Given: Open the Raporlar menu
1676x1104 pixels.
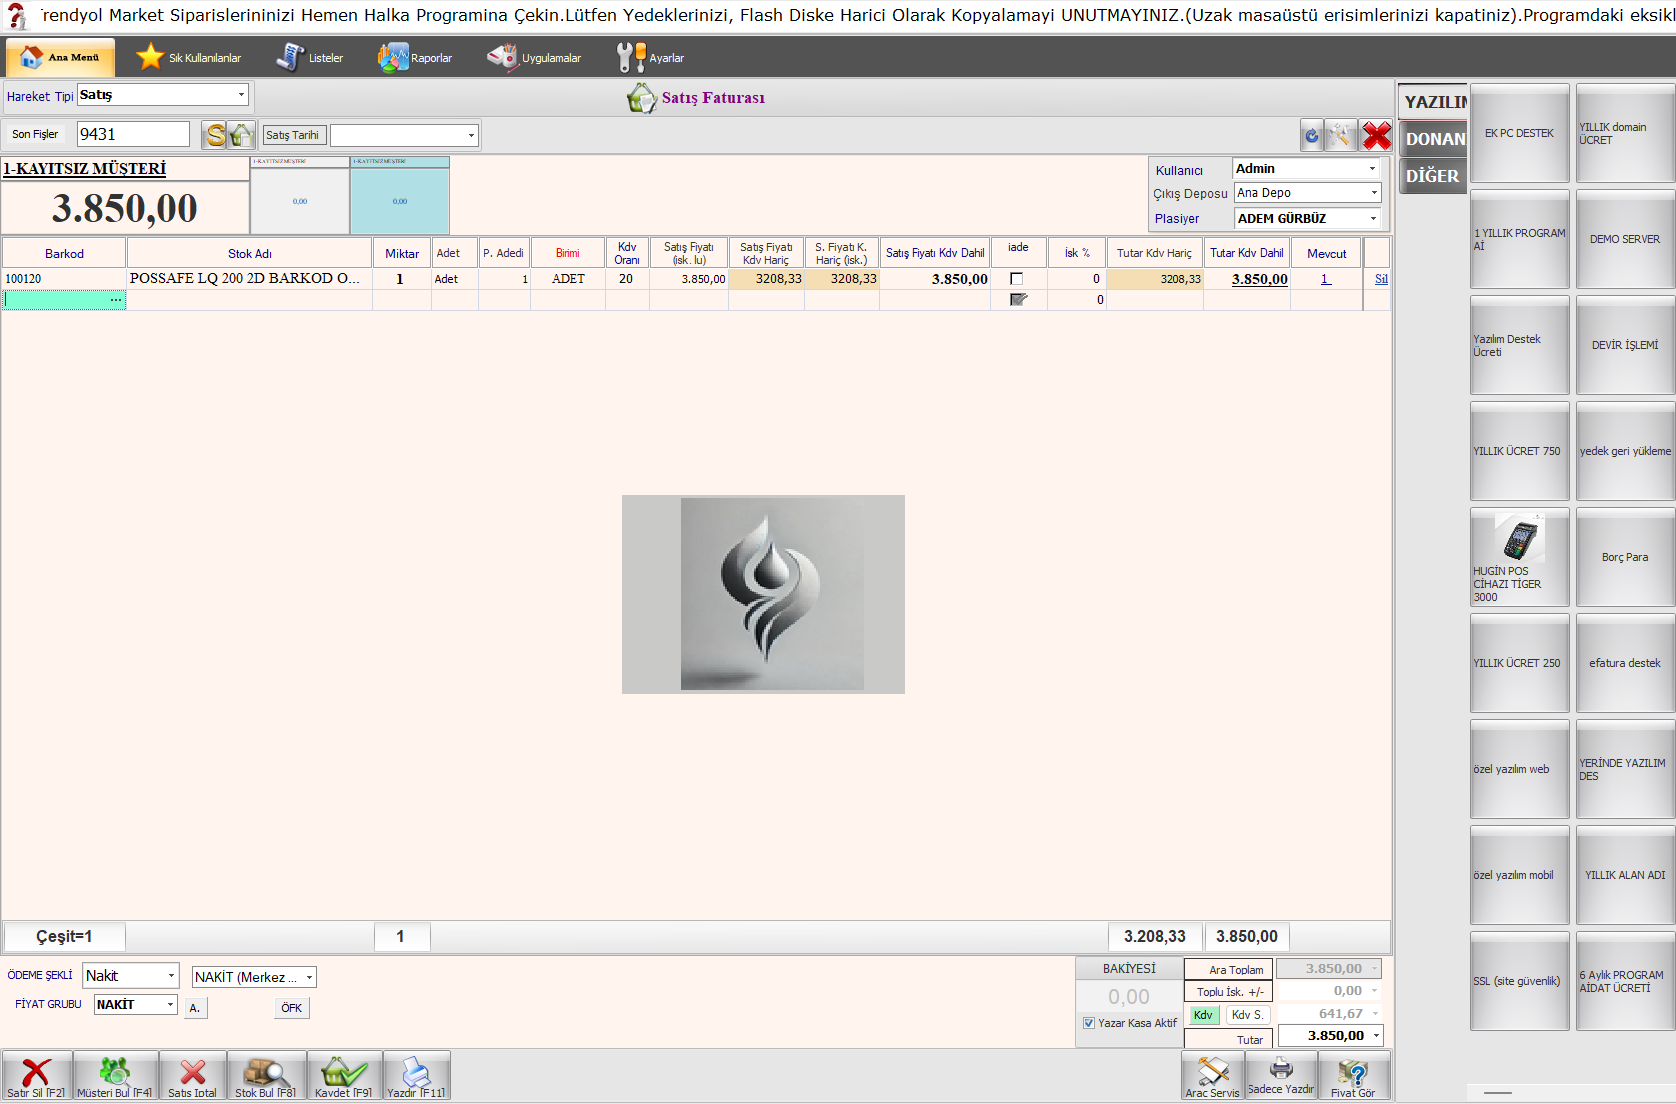Looking at the screenshot, I should [415, 58].
